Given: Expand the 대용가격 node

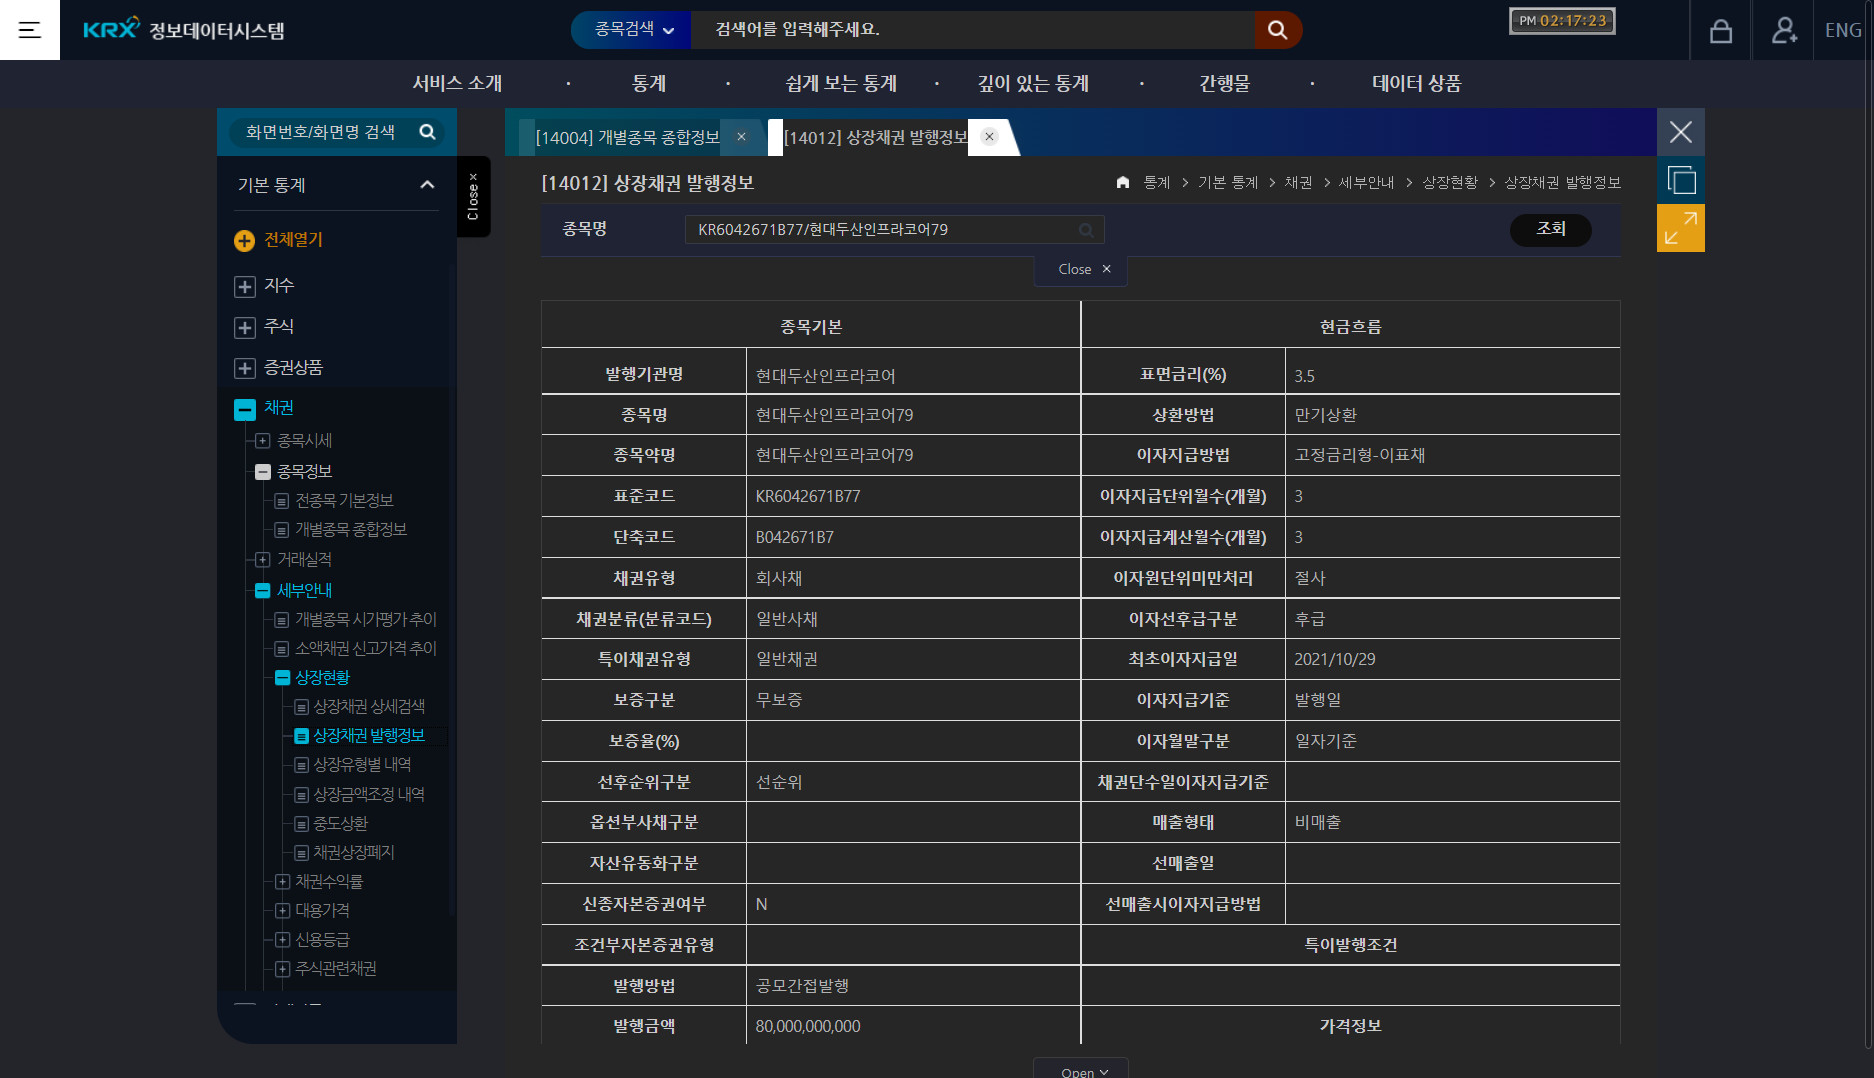Looking at the screenshot, I should 282,910.
